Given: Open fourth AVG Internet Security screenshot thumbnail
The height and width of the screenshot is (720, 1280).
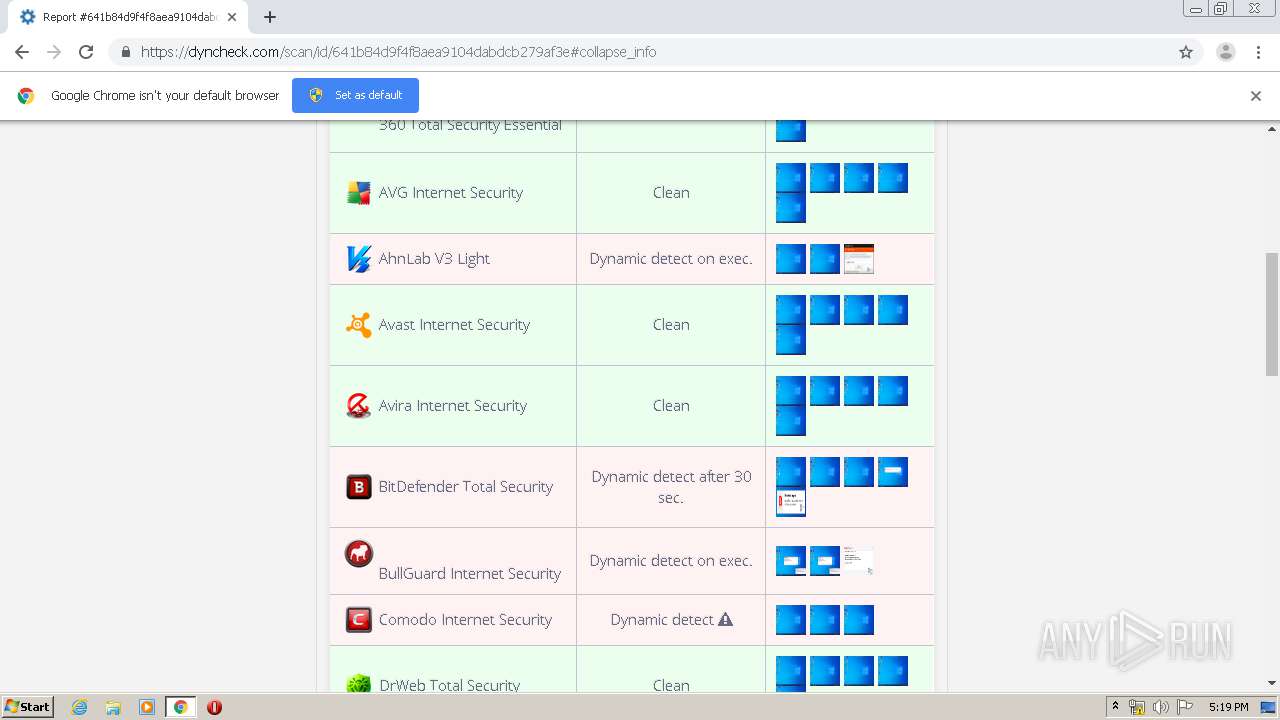Looking at the screenshot, I should click(893, 178).
